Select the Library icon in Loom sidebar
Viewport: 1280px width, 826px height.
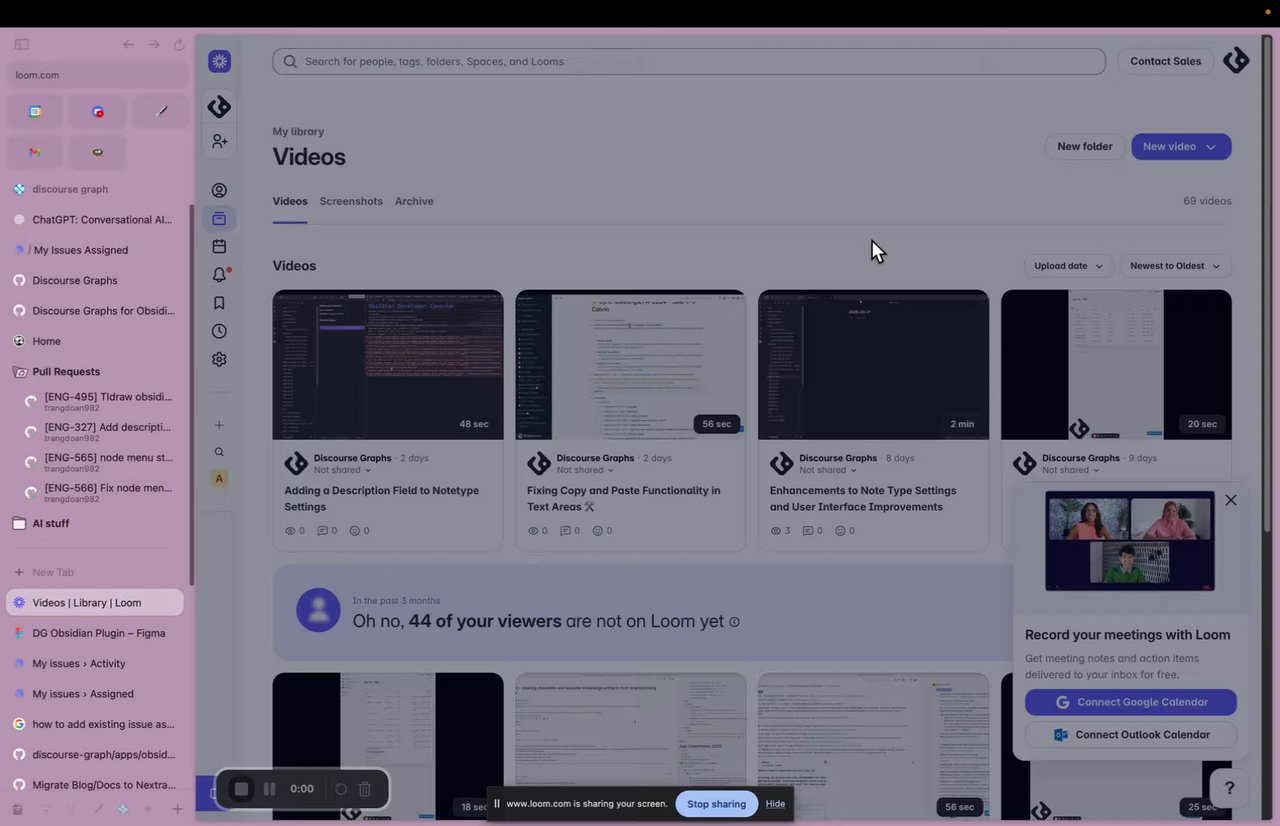click(x=219, y=218)
